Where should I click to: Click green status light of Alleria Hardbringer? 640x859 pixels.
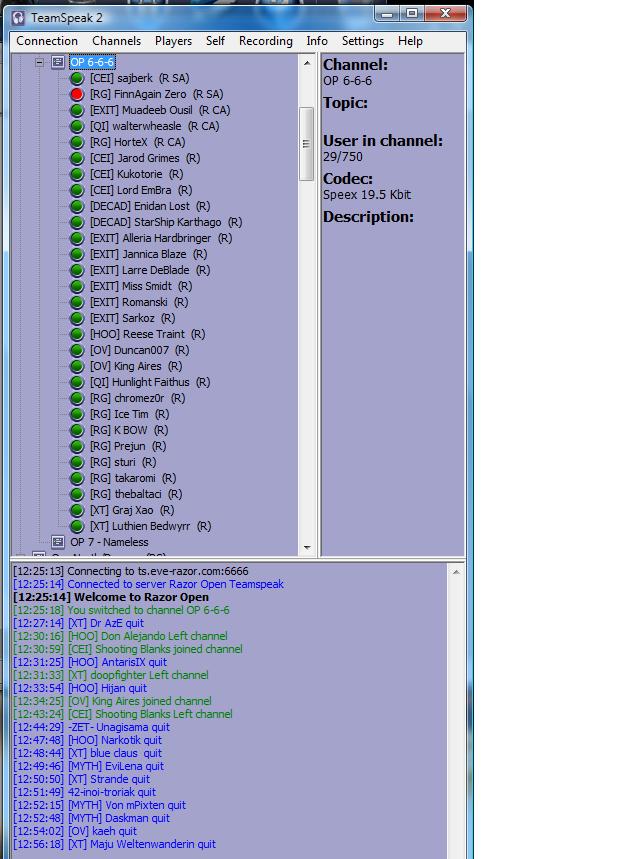tap(77, 238)
